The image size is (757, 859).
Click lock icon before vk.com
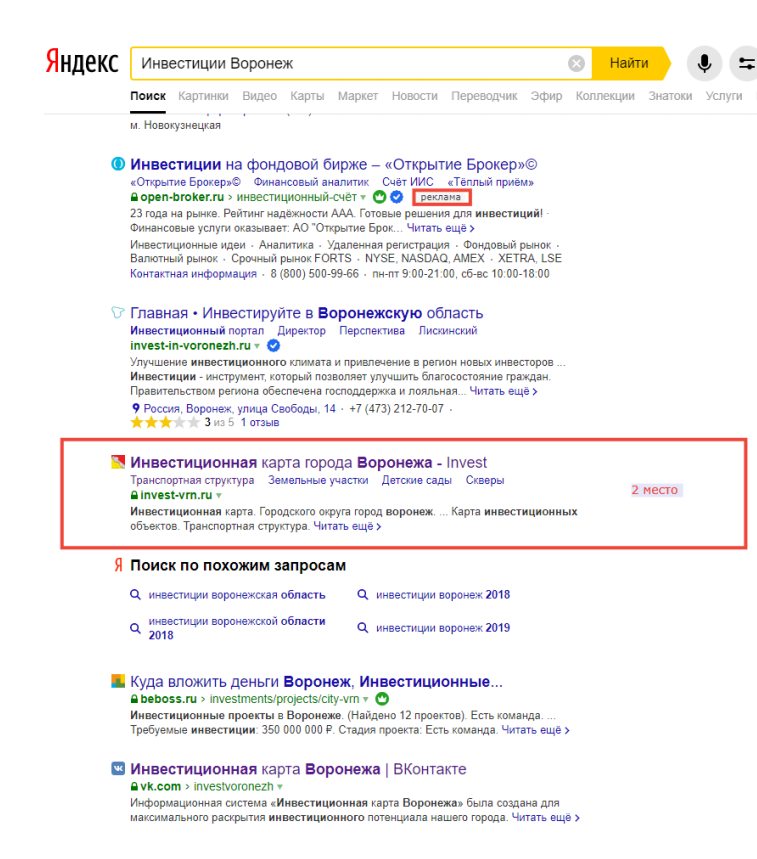pos(134,786)
